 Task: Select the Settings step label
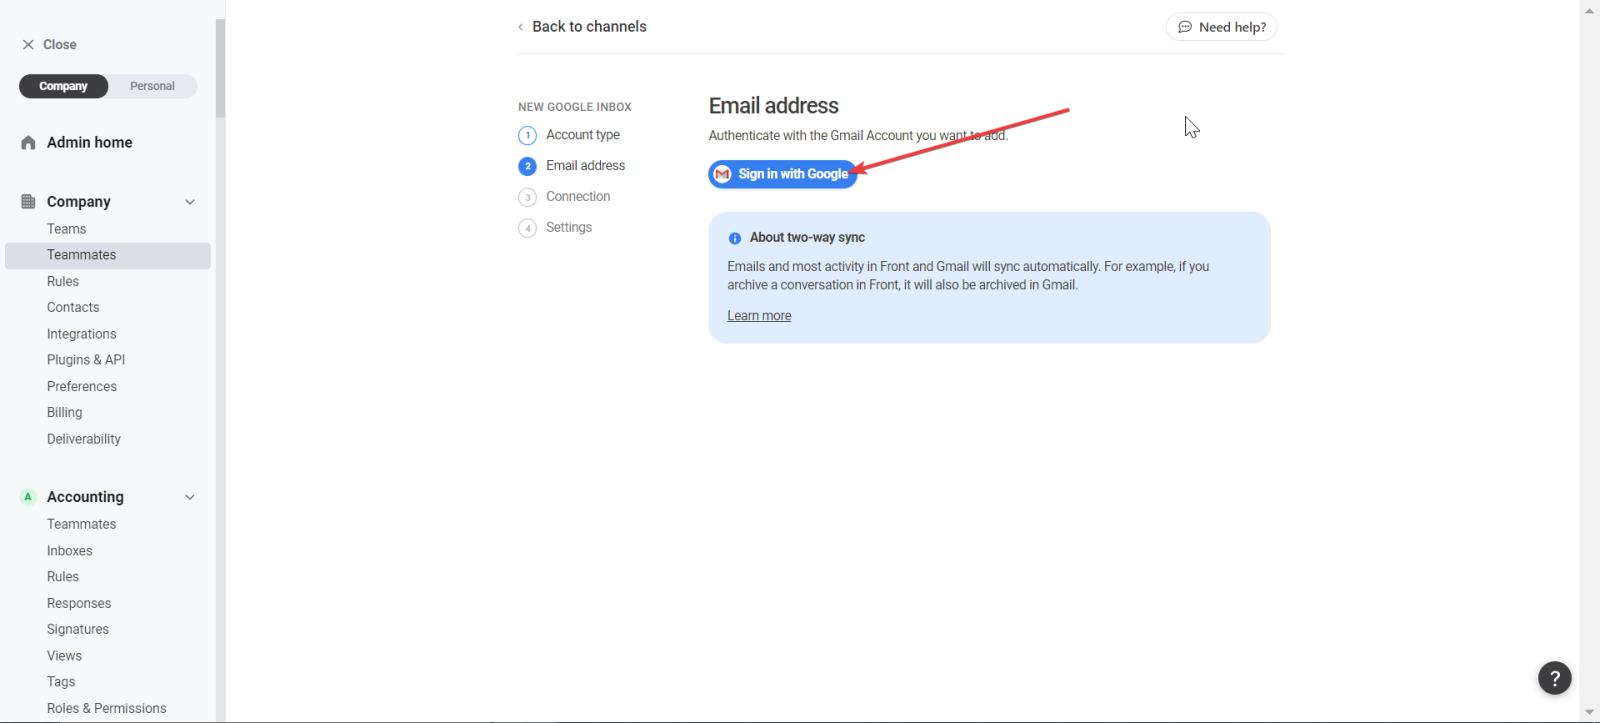pyautogui.click(x=569, y=228)
